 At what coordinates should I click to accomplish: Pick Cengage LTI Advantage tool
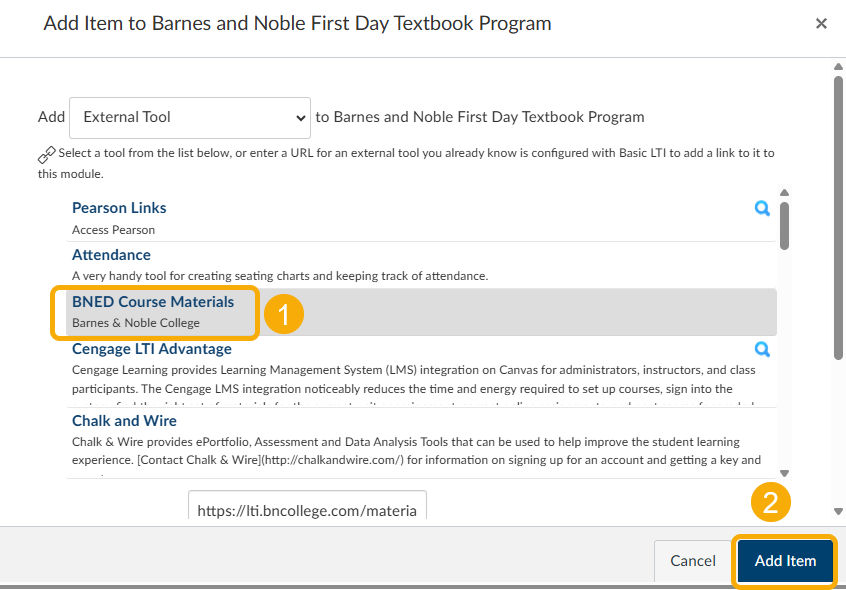click(152, 349)
